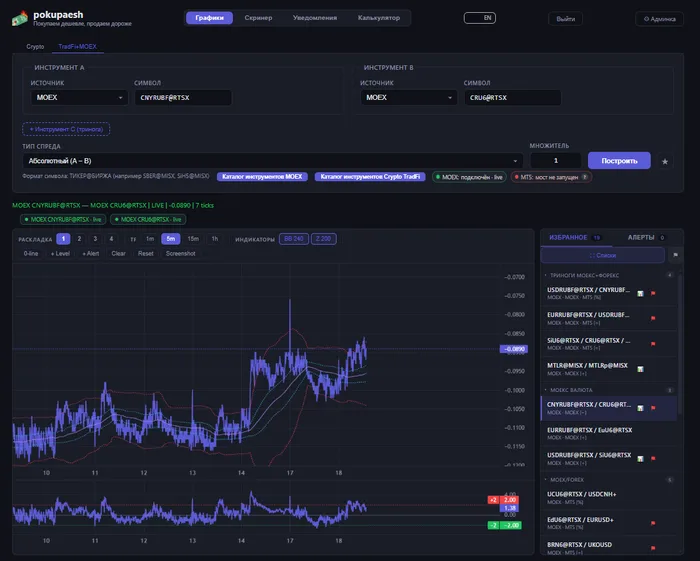The image size is (700, 561).
Task: Select layout 1
Action: 63,239
